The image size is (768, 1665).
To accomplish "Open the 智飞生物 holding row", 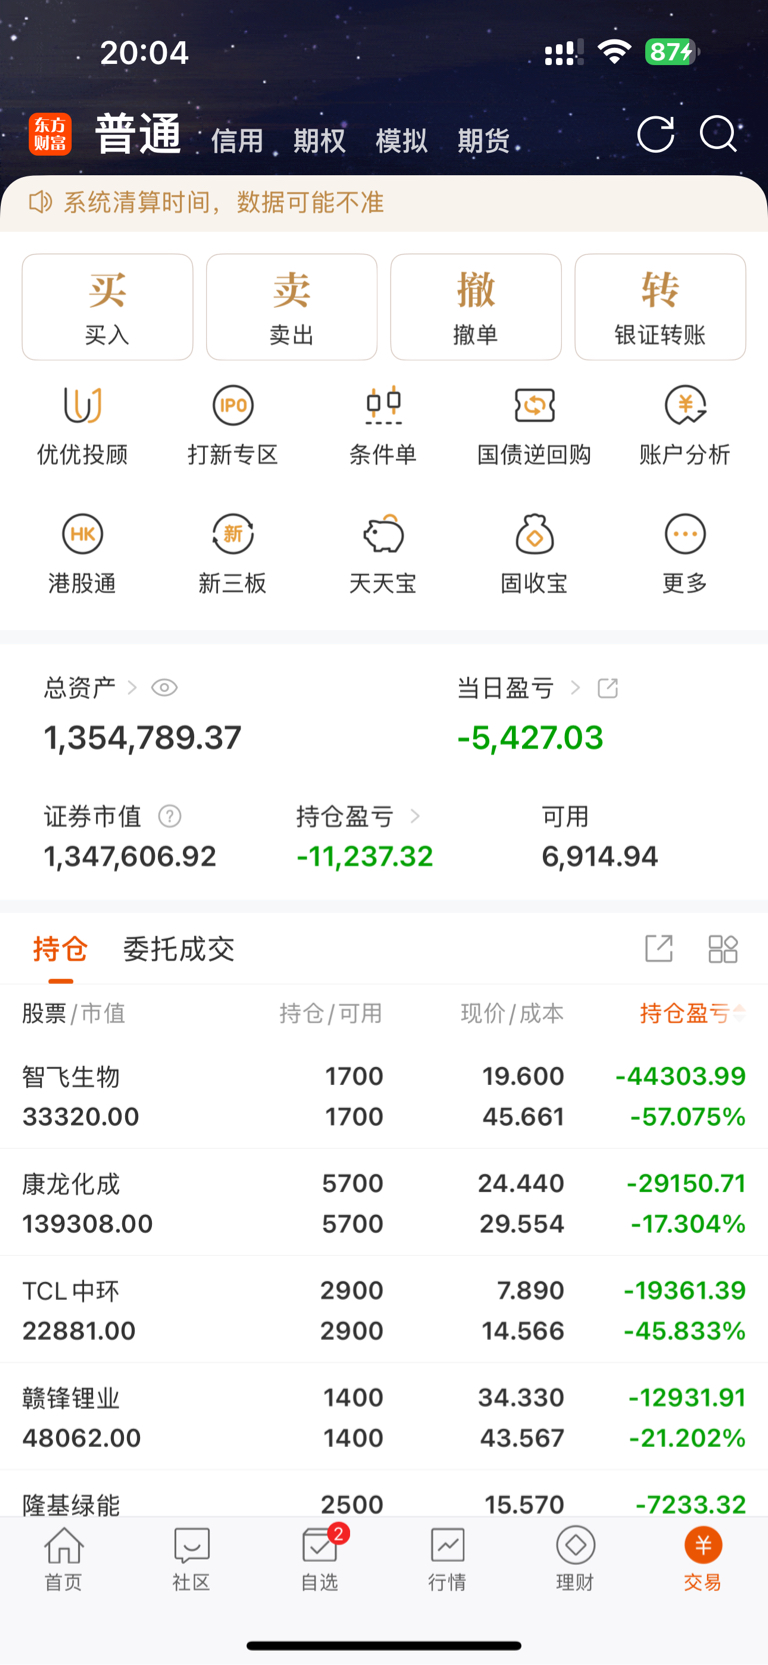I will (384, 1096).
